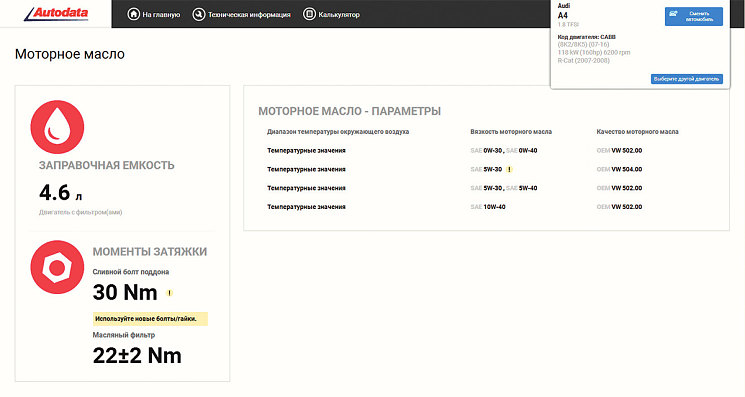Click the Сливной болт поддона label

point(131,272)
